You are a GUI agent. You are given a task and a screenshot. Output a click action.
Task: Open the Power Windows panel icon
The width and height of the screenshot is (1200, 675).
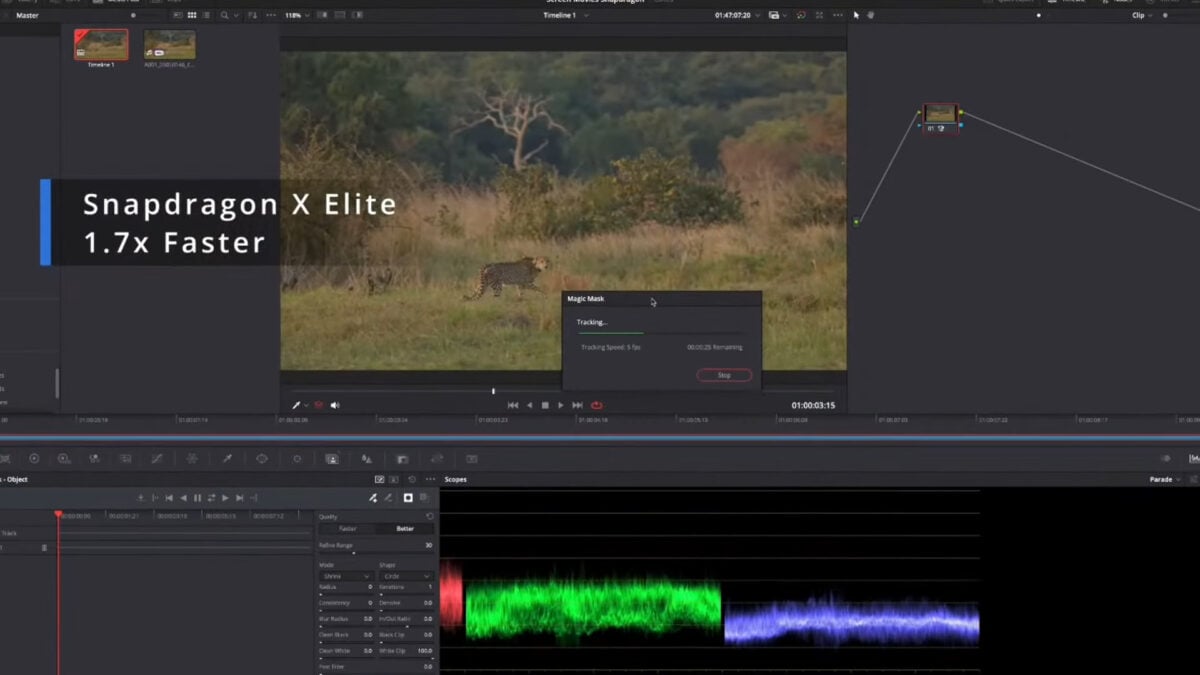click(262, 458)
